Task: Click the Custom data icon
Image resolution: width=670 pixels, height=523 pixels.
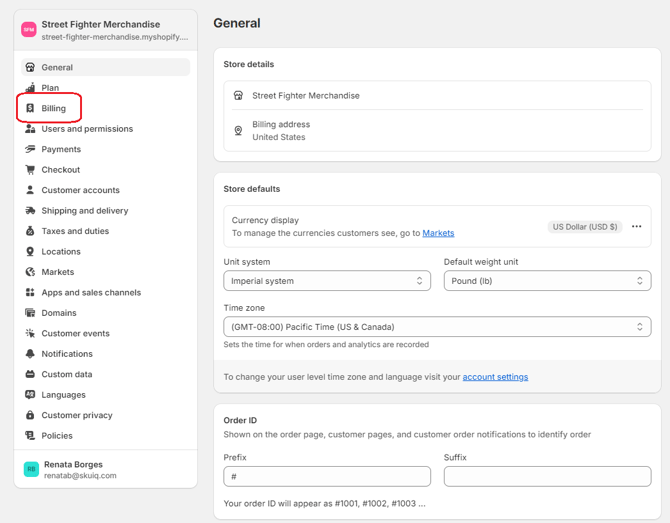Action: (30, 374)
